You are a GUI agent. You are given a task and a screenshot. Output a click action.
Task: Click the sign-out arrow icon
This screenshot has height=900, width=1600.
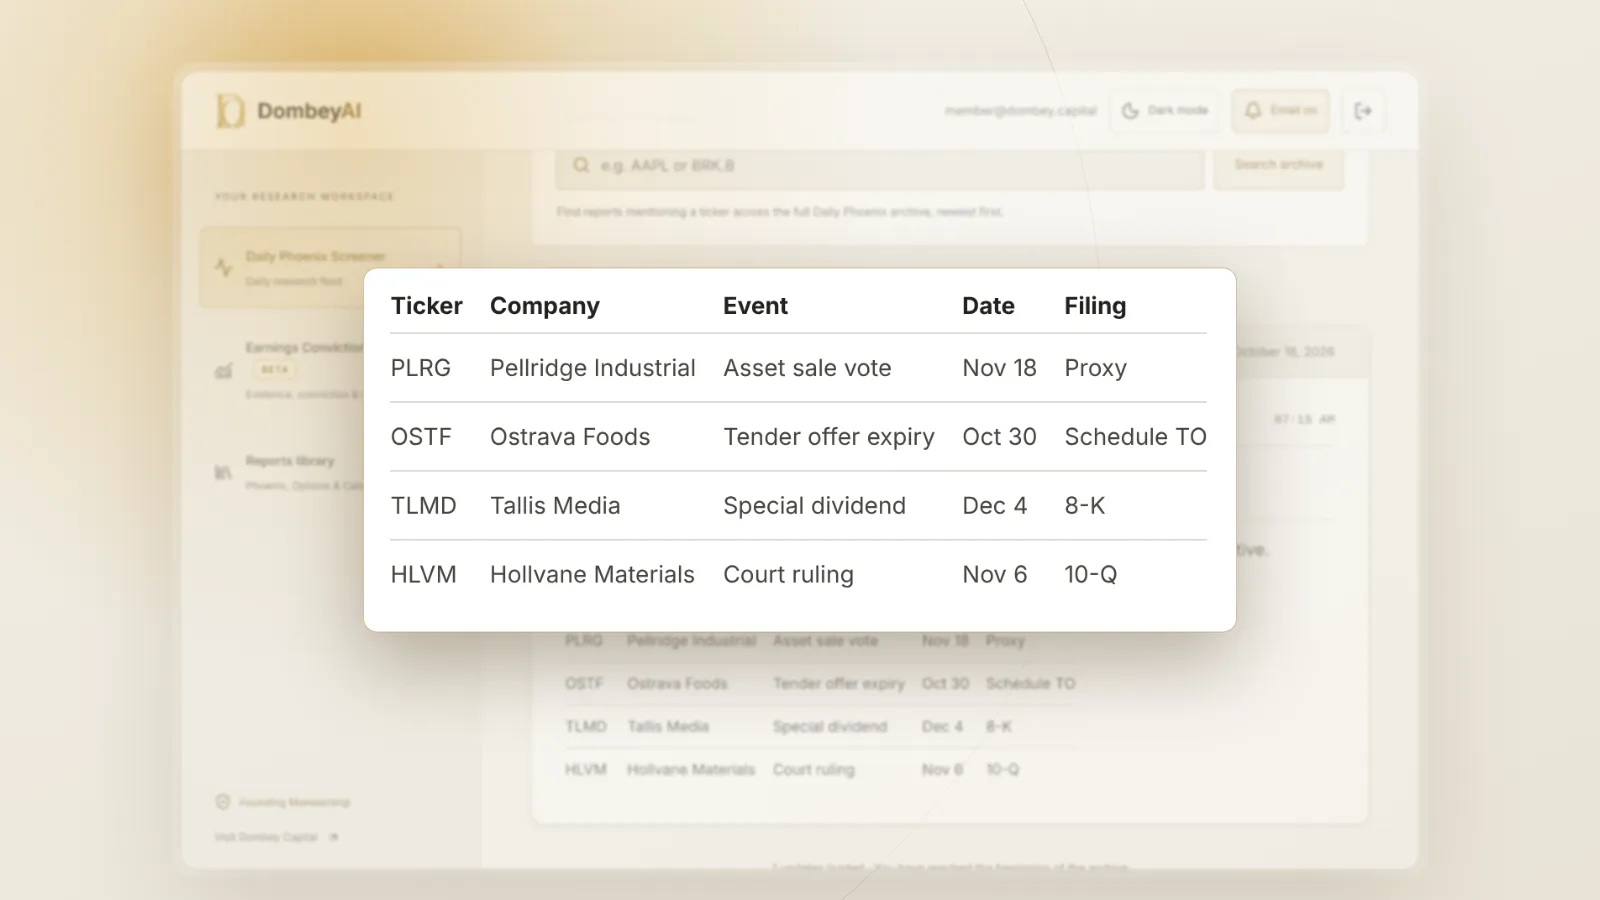click(x=1363, y=111)
